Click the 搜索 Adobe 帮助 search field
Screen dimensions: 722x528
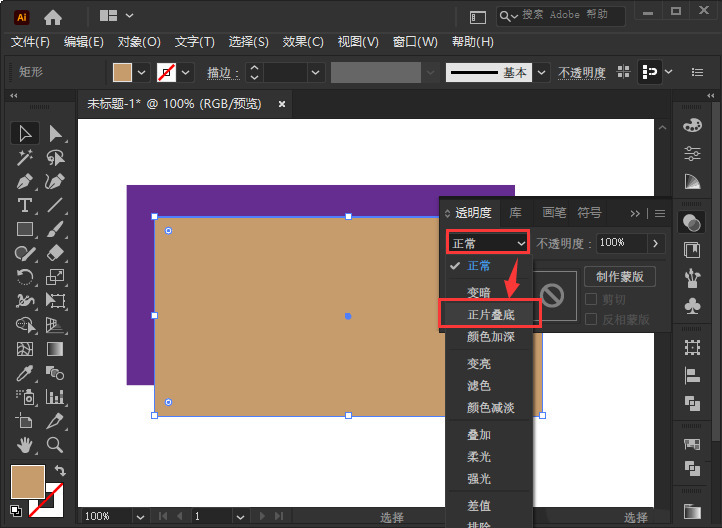(560, 16)
